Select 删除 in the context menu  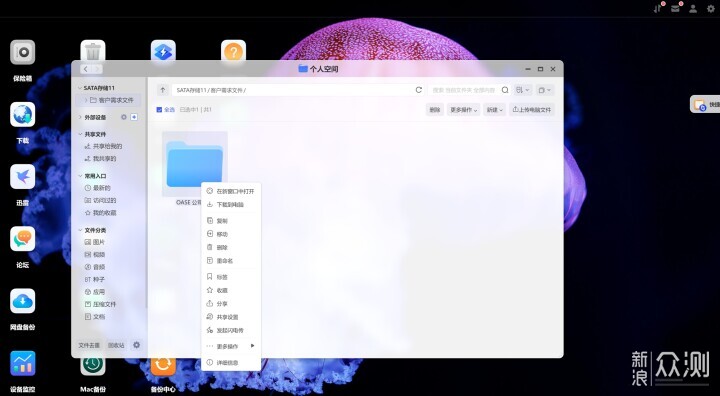231,248
